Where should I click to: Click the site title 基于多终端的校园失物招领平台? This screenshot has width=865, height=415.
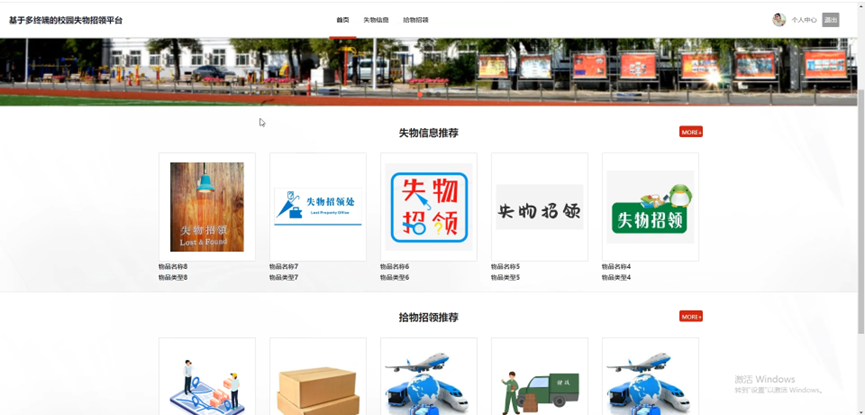pyautogui.click(x=66, y=21)
